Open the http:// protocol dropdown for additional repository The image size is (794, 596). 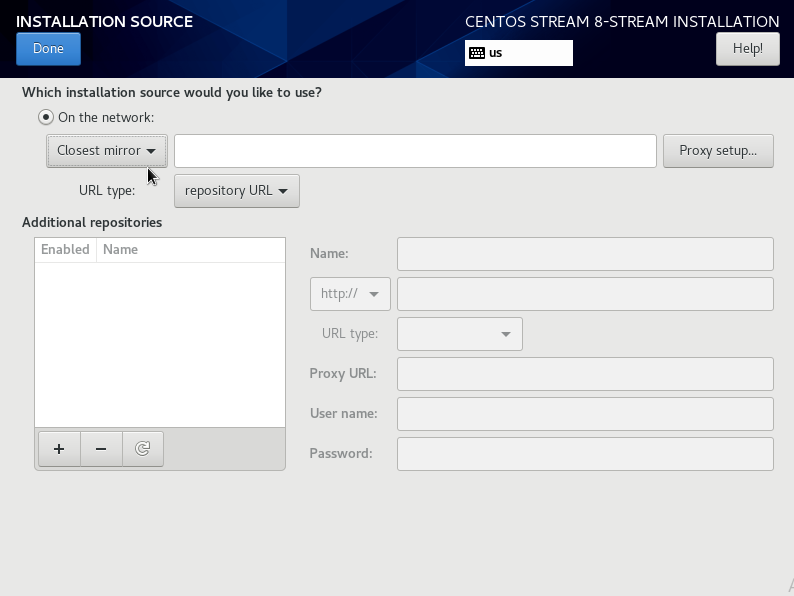(350, 294)
